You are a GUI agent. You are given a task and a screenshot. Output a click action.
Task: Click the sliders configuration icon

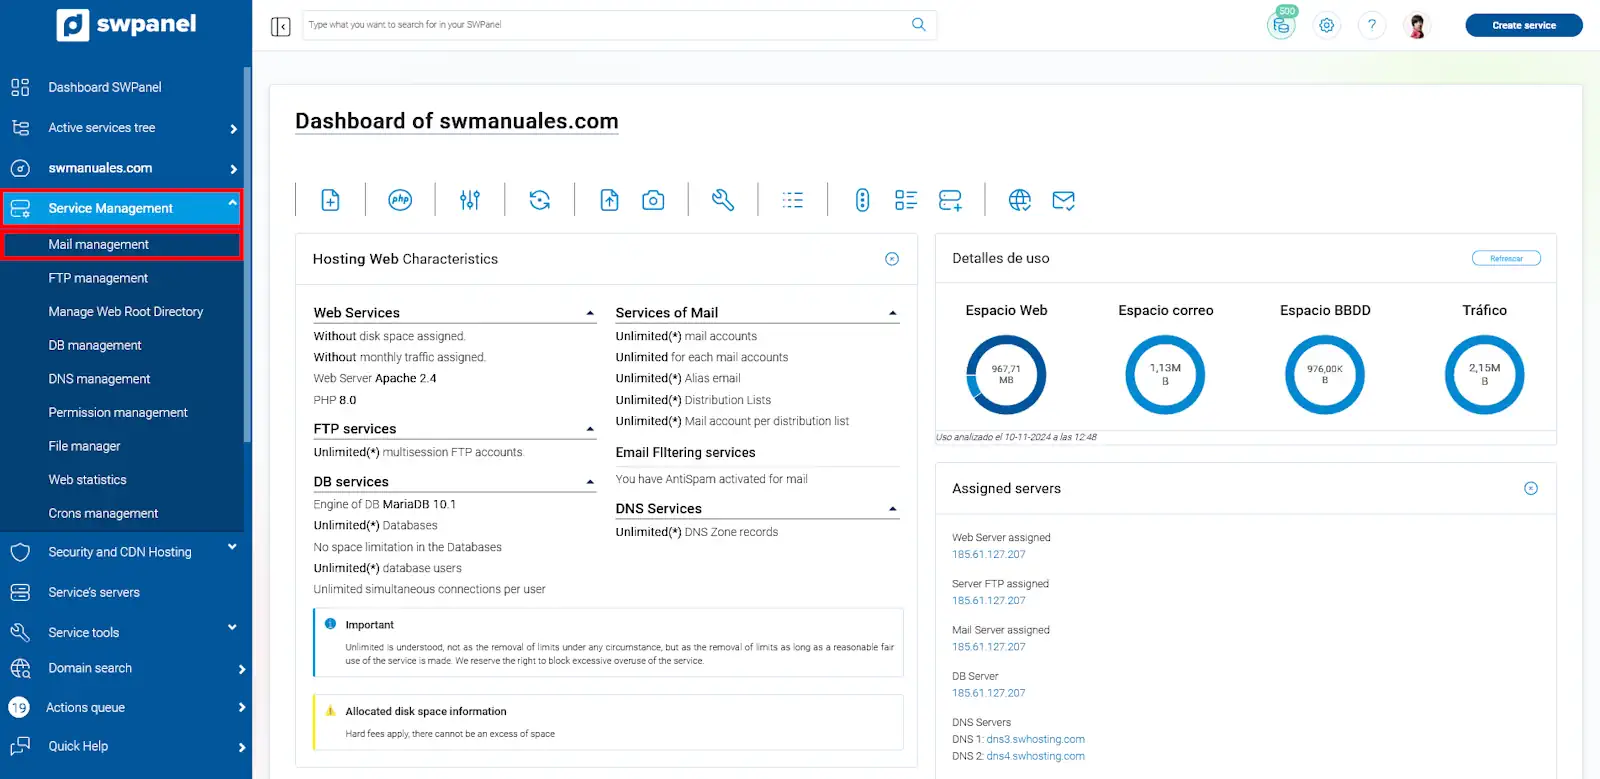click(470, 200)
